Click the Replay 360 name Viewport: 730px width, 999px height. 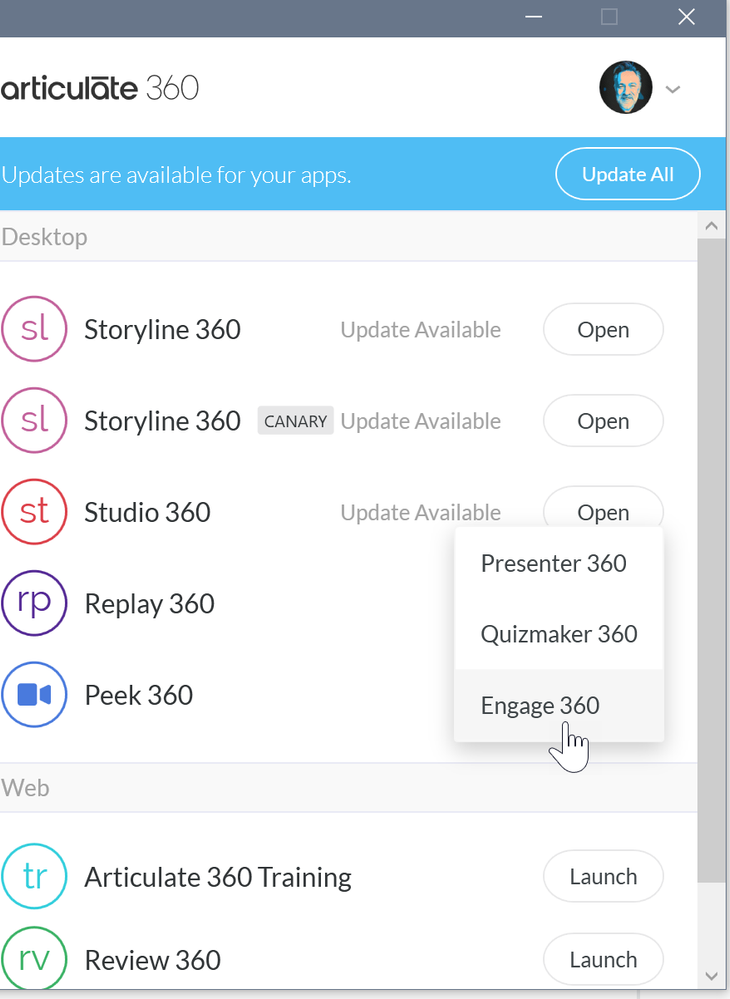point(150,604)
